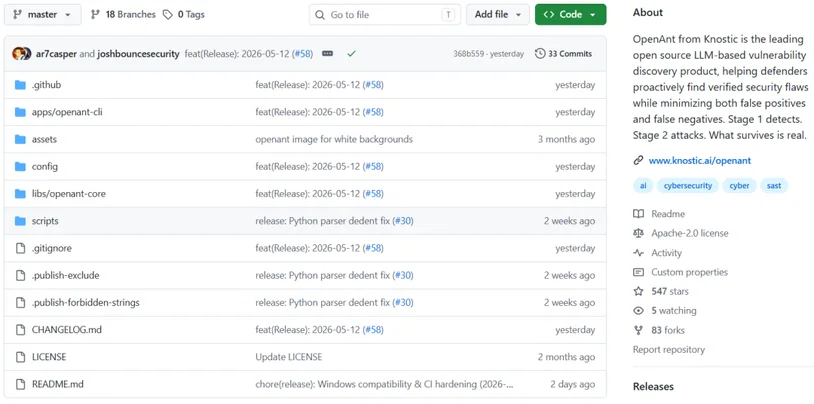
Task: Click the license scale icon
Action: [638, 234]
